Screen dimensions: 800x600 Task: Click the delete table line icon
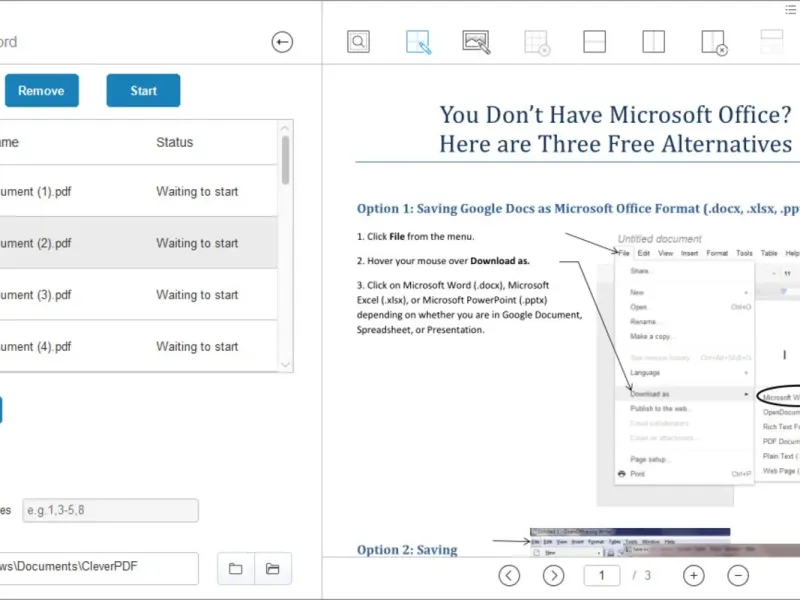714,42
